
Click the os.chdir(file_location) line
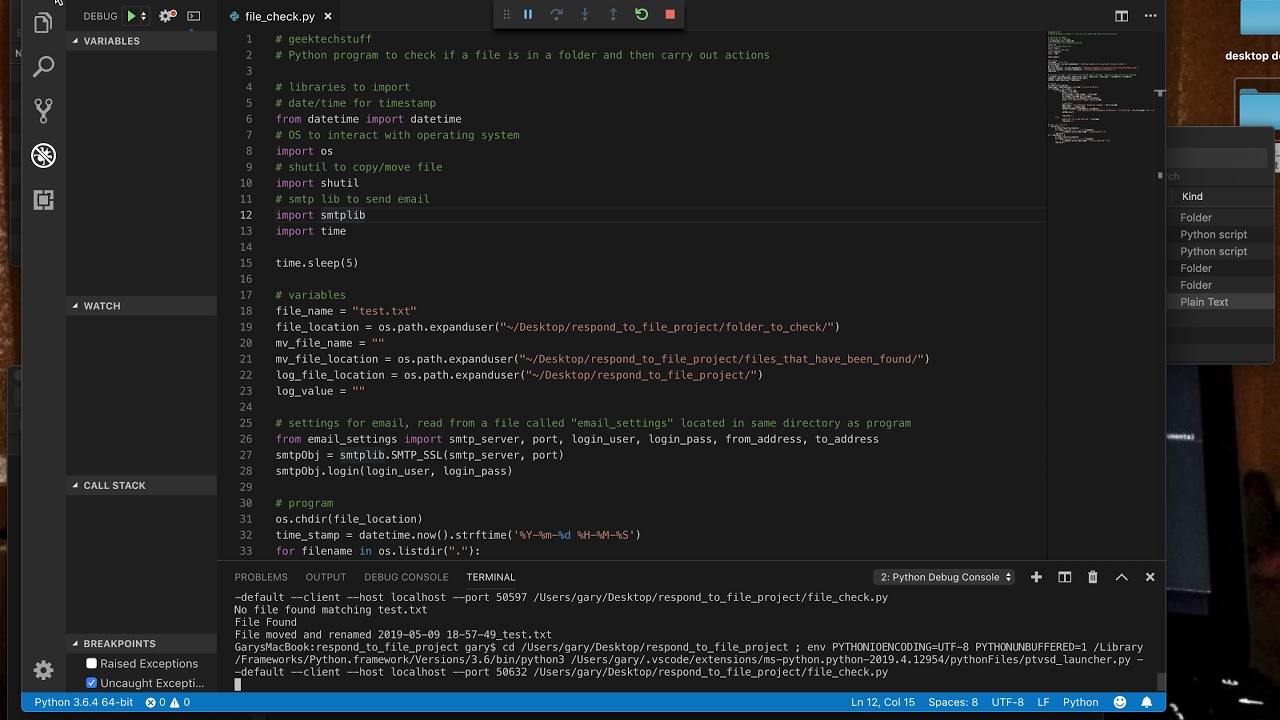tap(349, 519)
